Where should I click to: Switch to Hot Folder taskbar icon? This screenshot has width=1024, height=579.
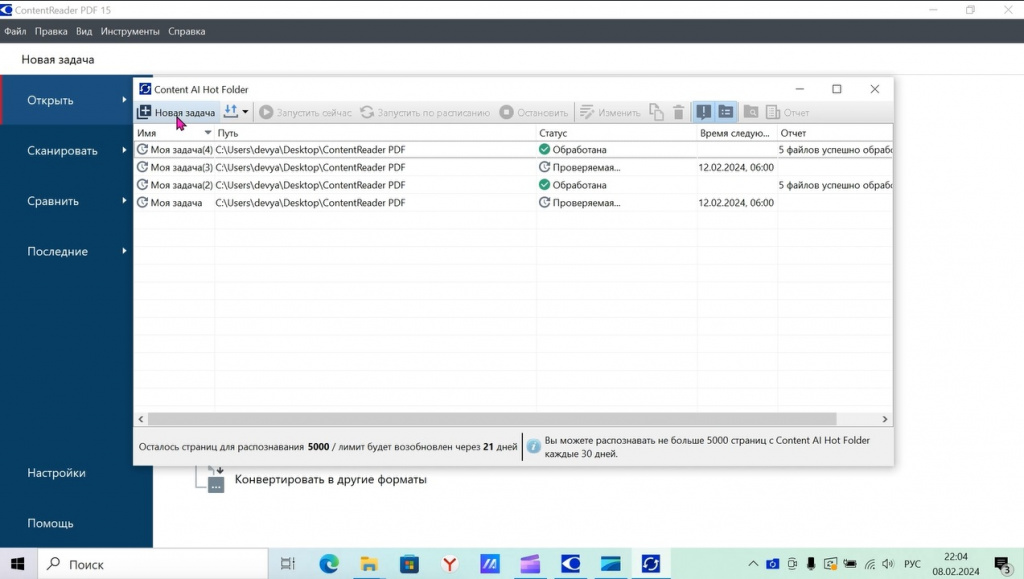point(650,564)
